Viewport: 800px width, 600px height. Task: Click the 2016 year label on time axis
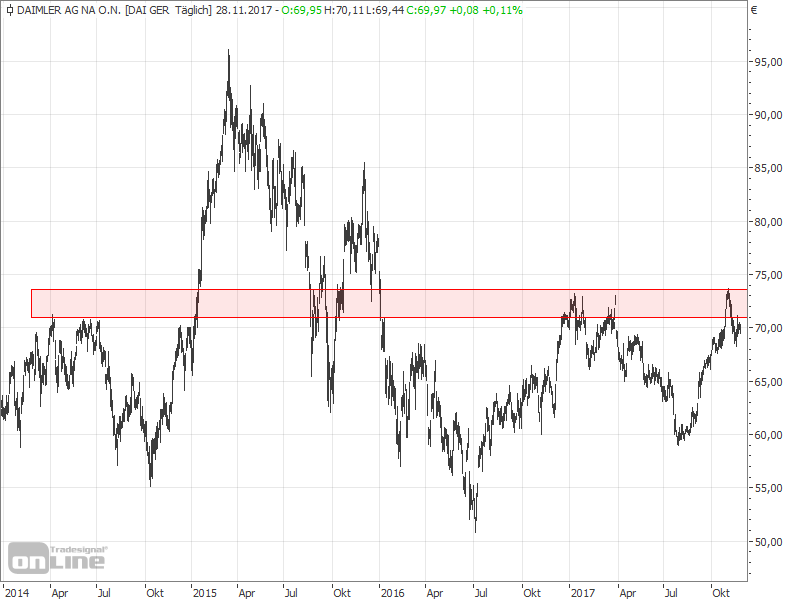click(x=392, y=592)
